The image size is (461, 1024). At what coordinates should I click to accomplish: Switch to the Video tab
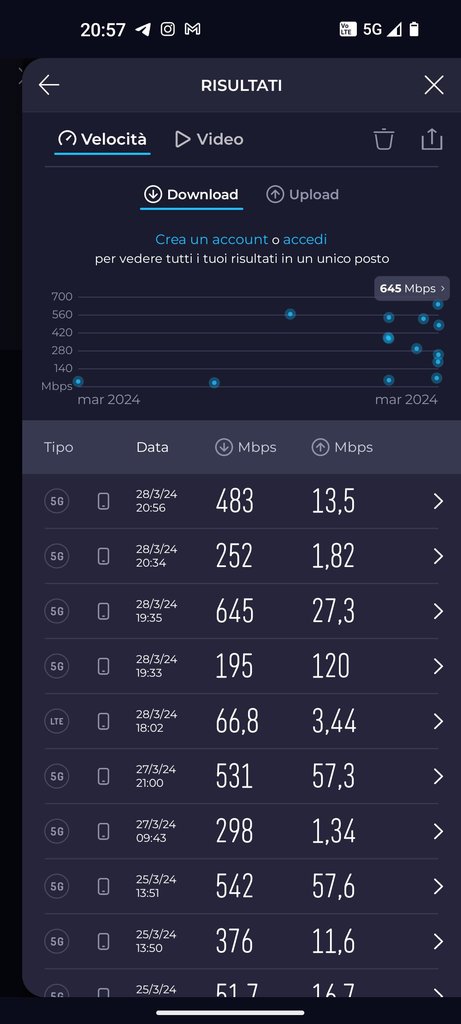point(209,139)
